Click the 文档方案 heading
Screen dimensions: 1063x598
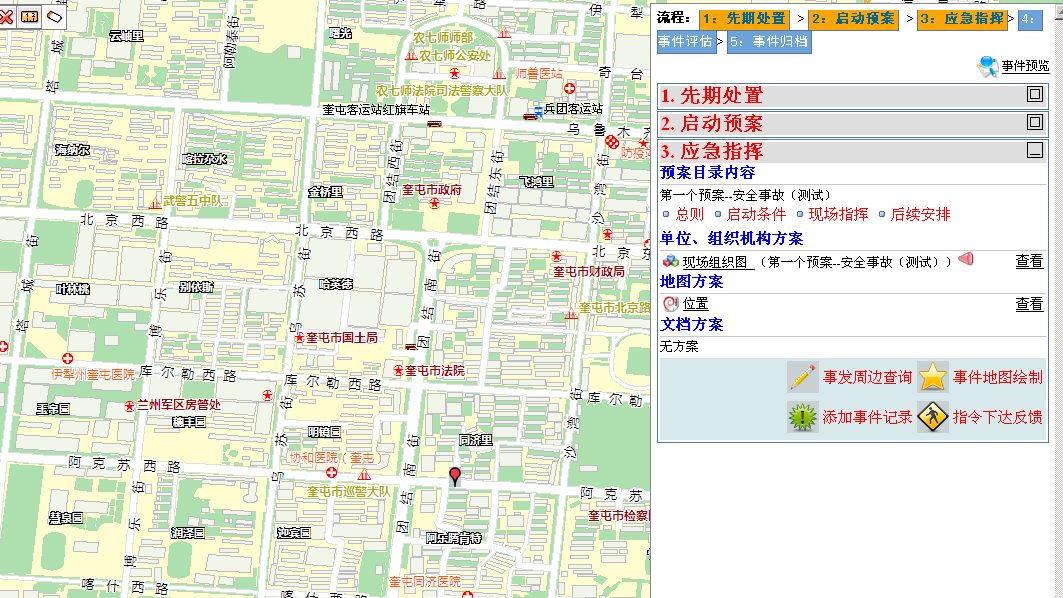click(x=691, y=324)
